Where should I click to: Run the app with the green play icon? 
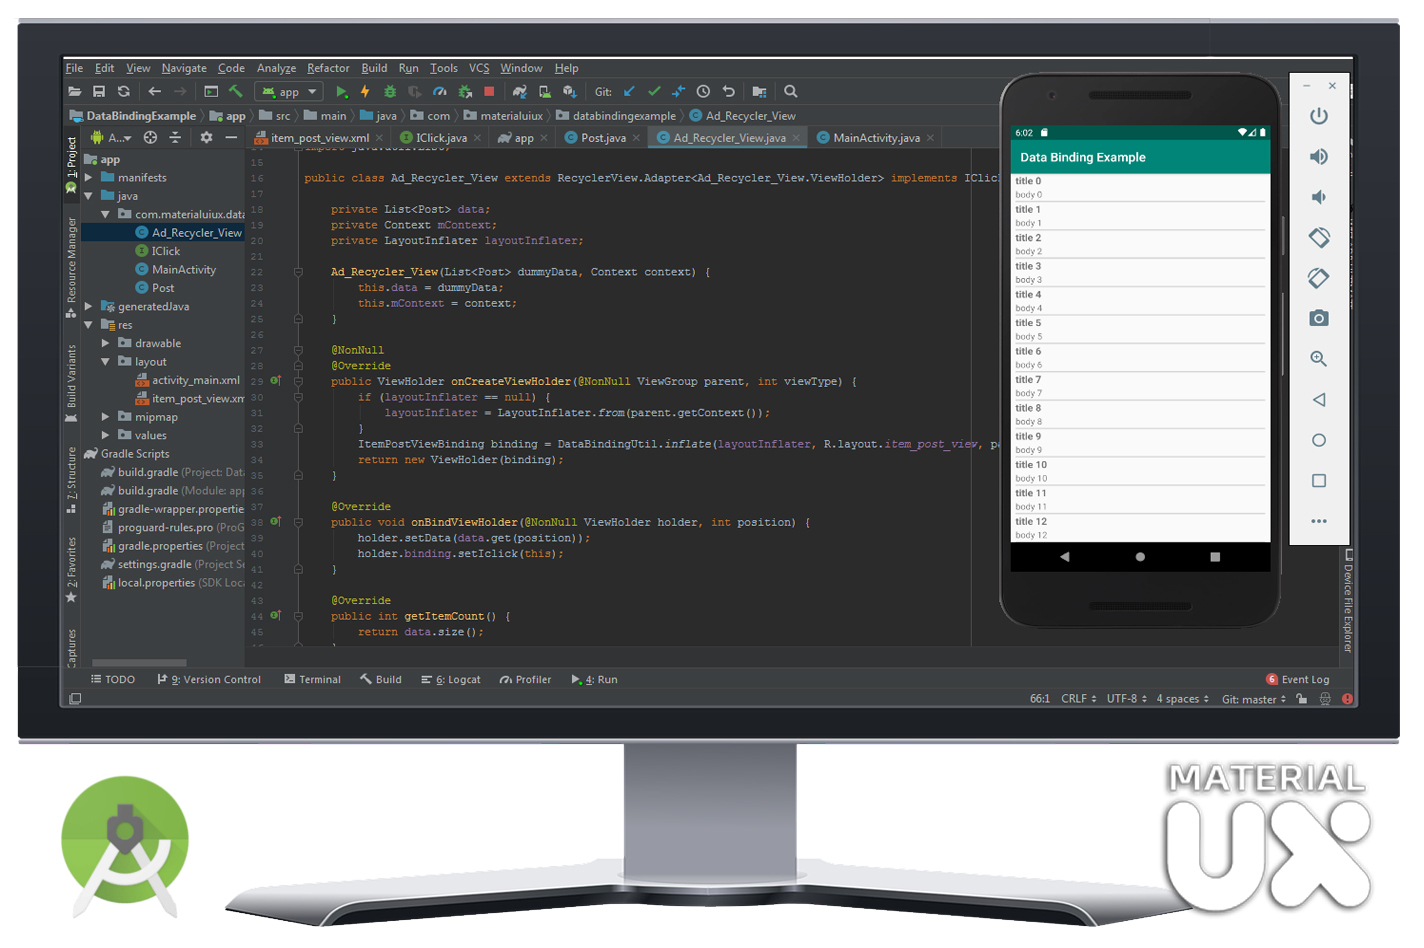341,92
